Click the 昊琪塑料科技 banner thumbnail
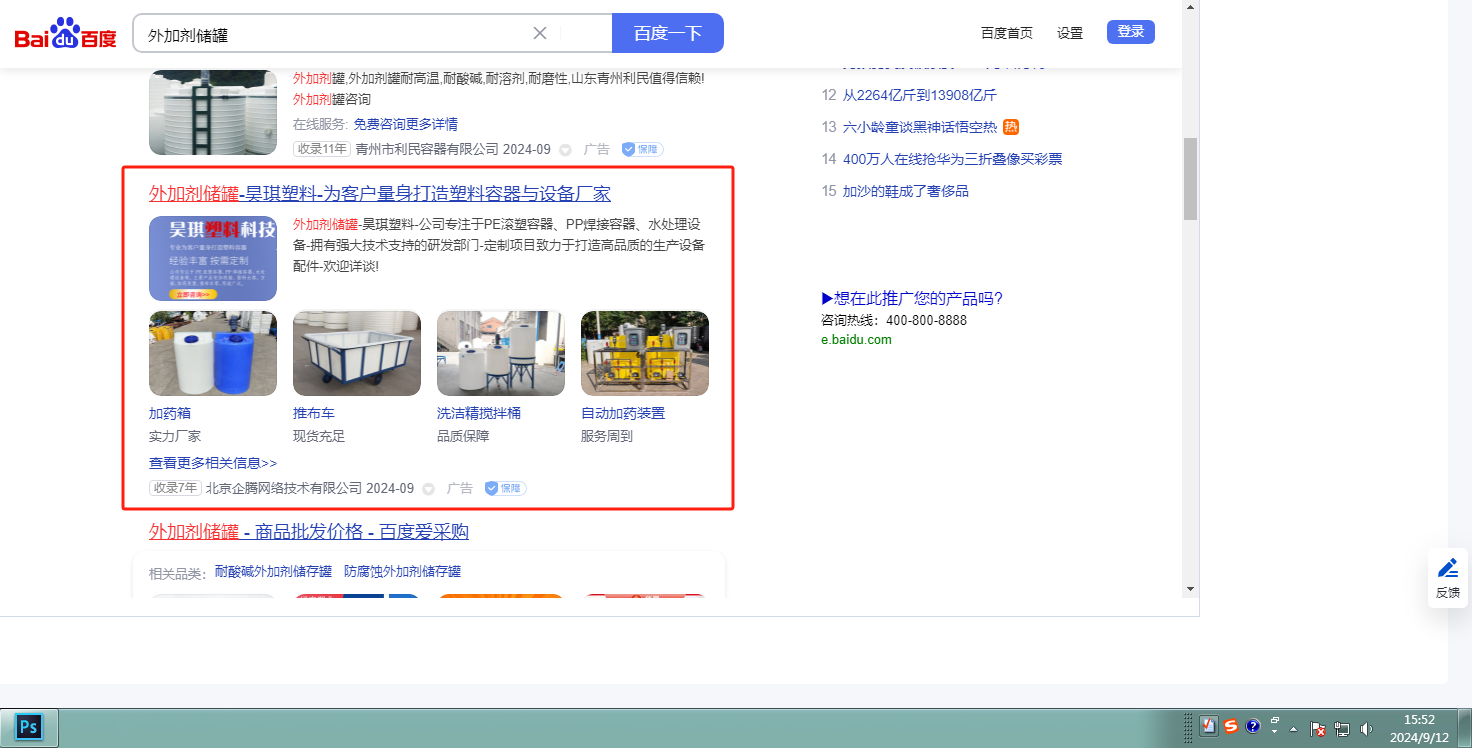 (x=213, y=258)
